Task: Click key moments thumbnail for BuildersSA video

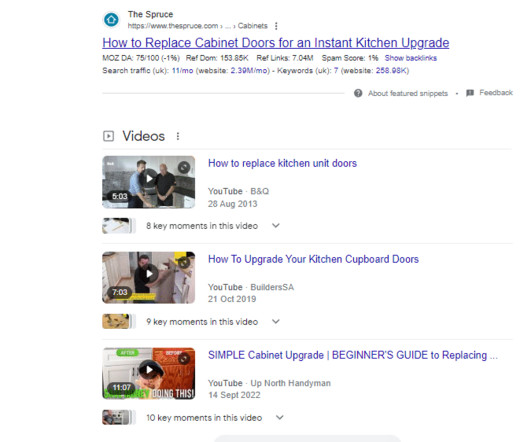Action: click(119, 321)
